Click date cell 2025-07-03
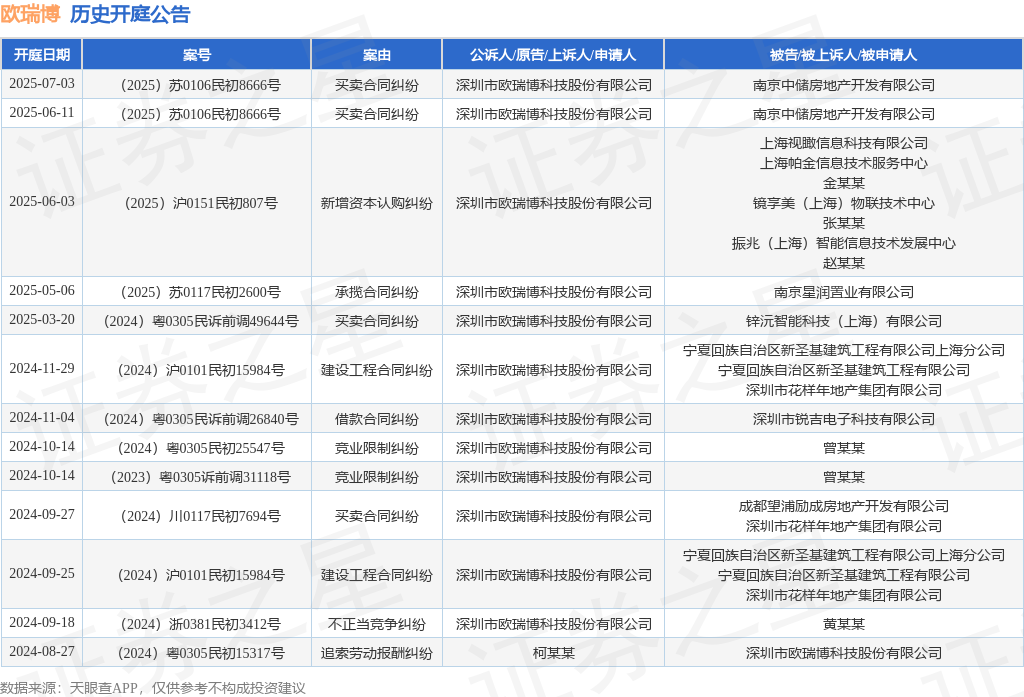This screenshot has height=697, width=1024. [42, 84]
